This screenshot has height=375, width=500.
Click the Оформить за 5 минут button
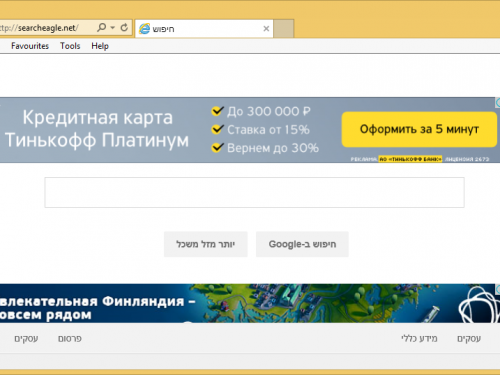[x=419, y=129]
